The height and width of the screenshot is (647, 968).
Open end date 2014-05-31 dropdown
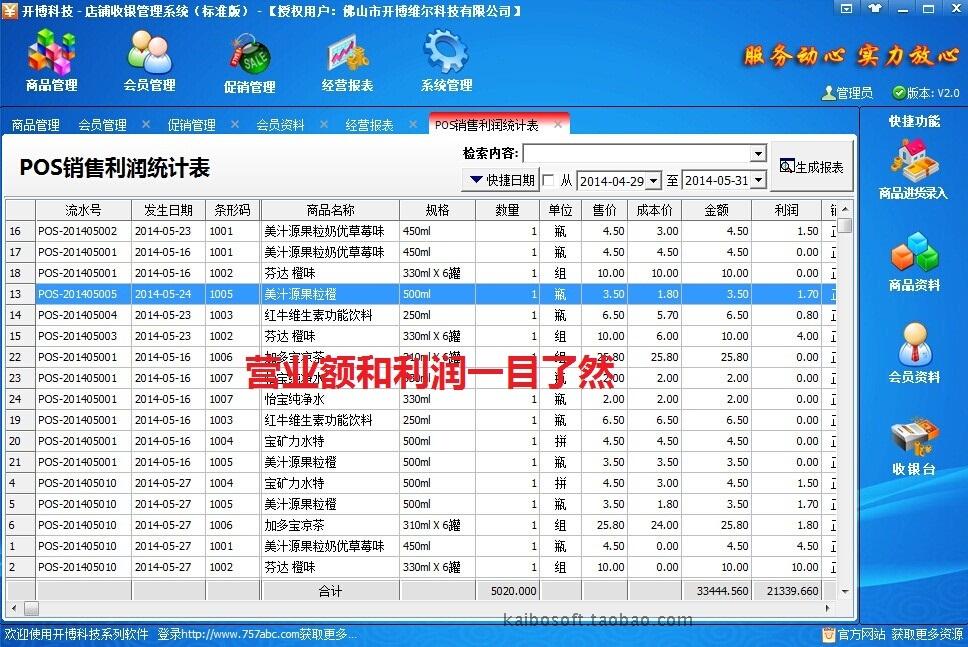click(x=758, y=181)
